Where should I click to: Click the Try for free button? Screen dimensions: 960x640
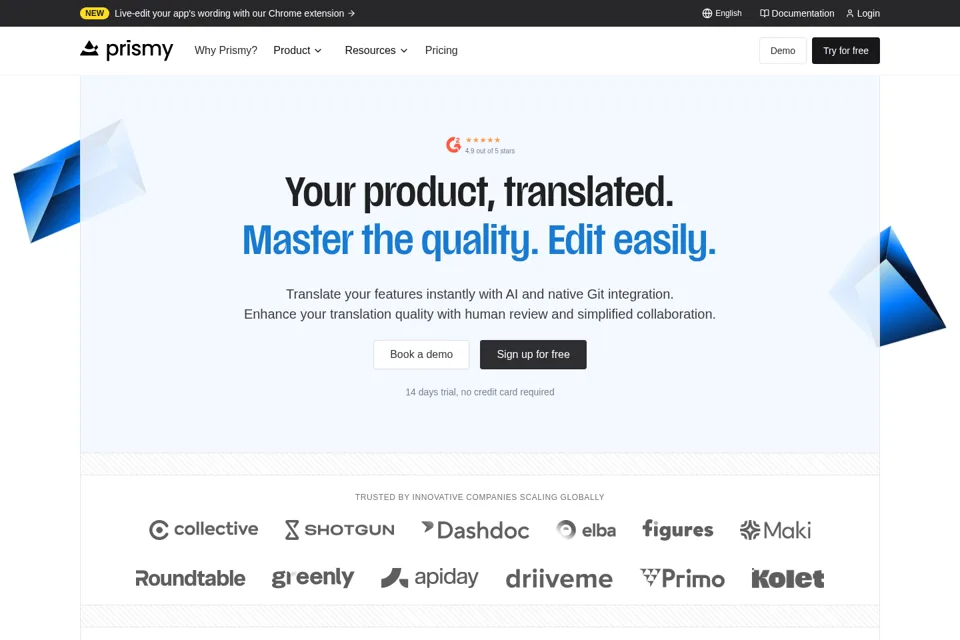pyautogui.click(x=846, y=51)
